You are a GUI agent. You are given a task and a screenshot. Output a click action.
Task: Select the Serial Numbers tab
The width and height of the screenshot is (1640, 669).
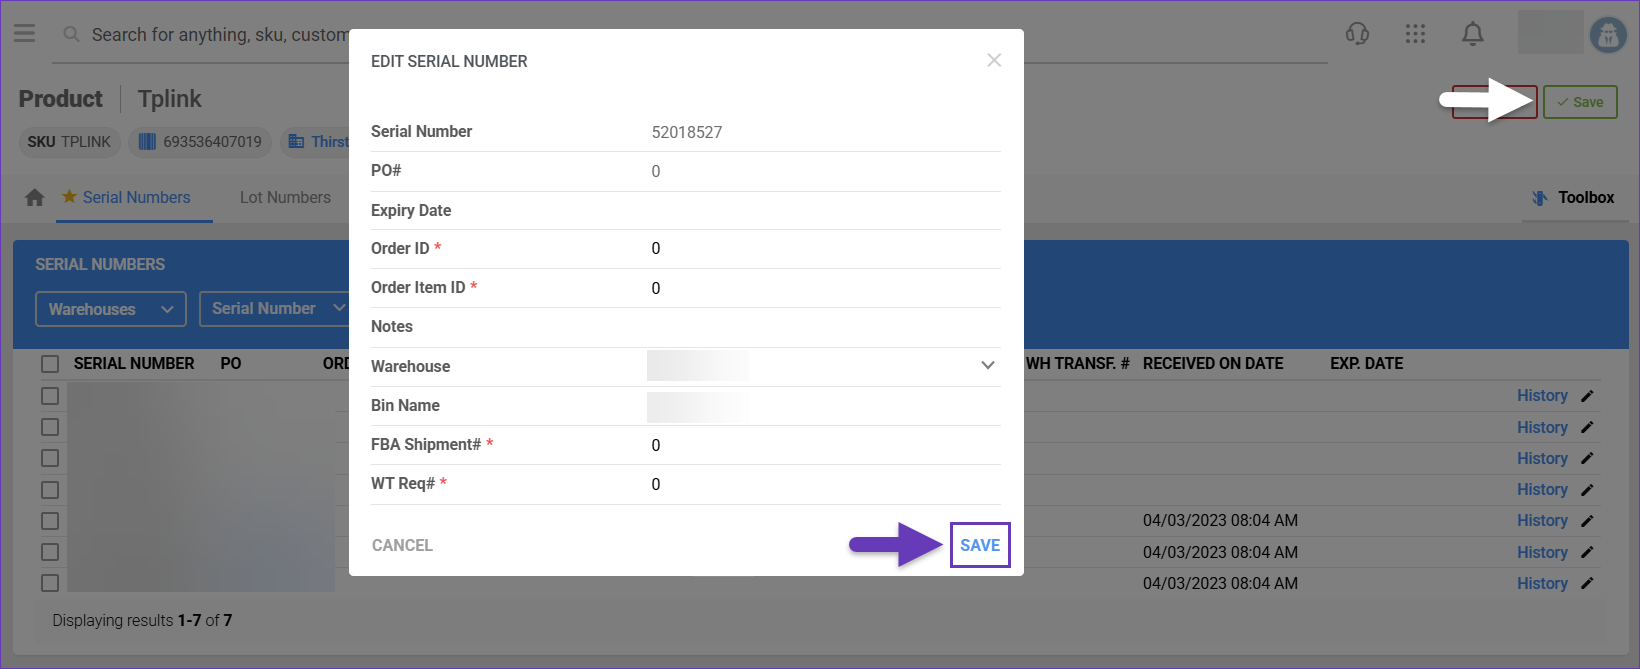[x=136, y=198]
